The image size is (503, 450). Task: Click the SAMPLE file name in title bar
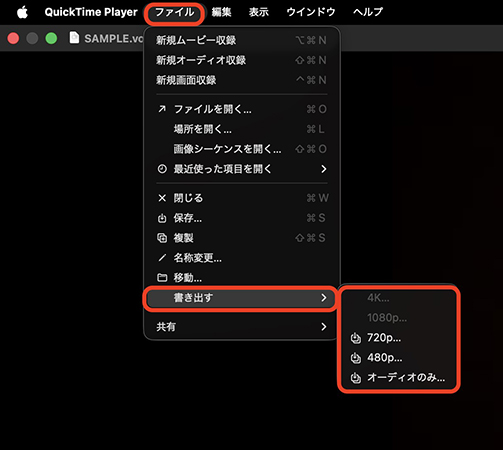click(x=114, y=39)
